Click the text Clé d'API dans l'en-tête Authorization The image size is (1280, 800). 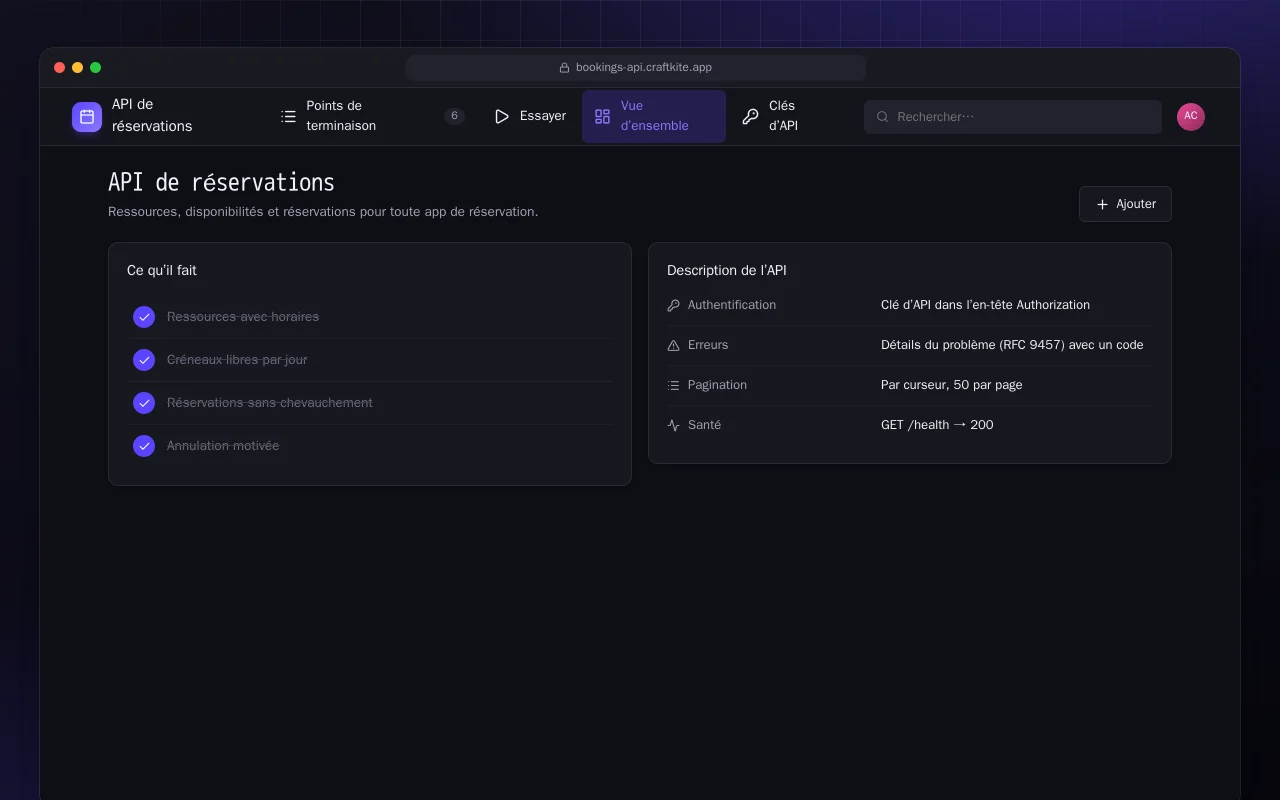pyautogui.click(x=985, y=305)
